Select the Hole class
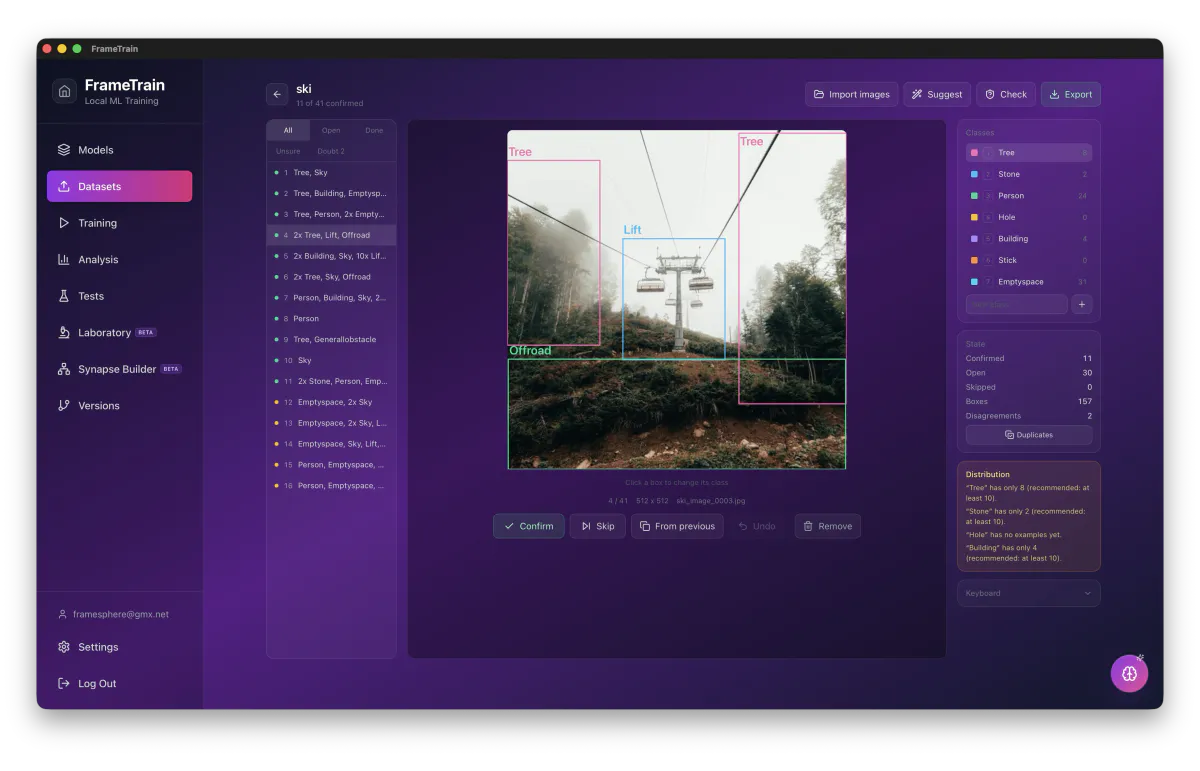This screenshot has width=1200, height=771. click(x=1028, y=217)
